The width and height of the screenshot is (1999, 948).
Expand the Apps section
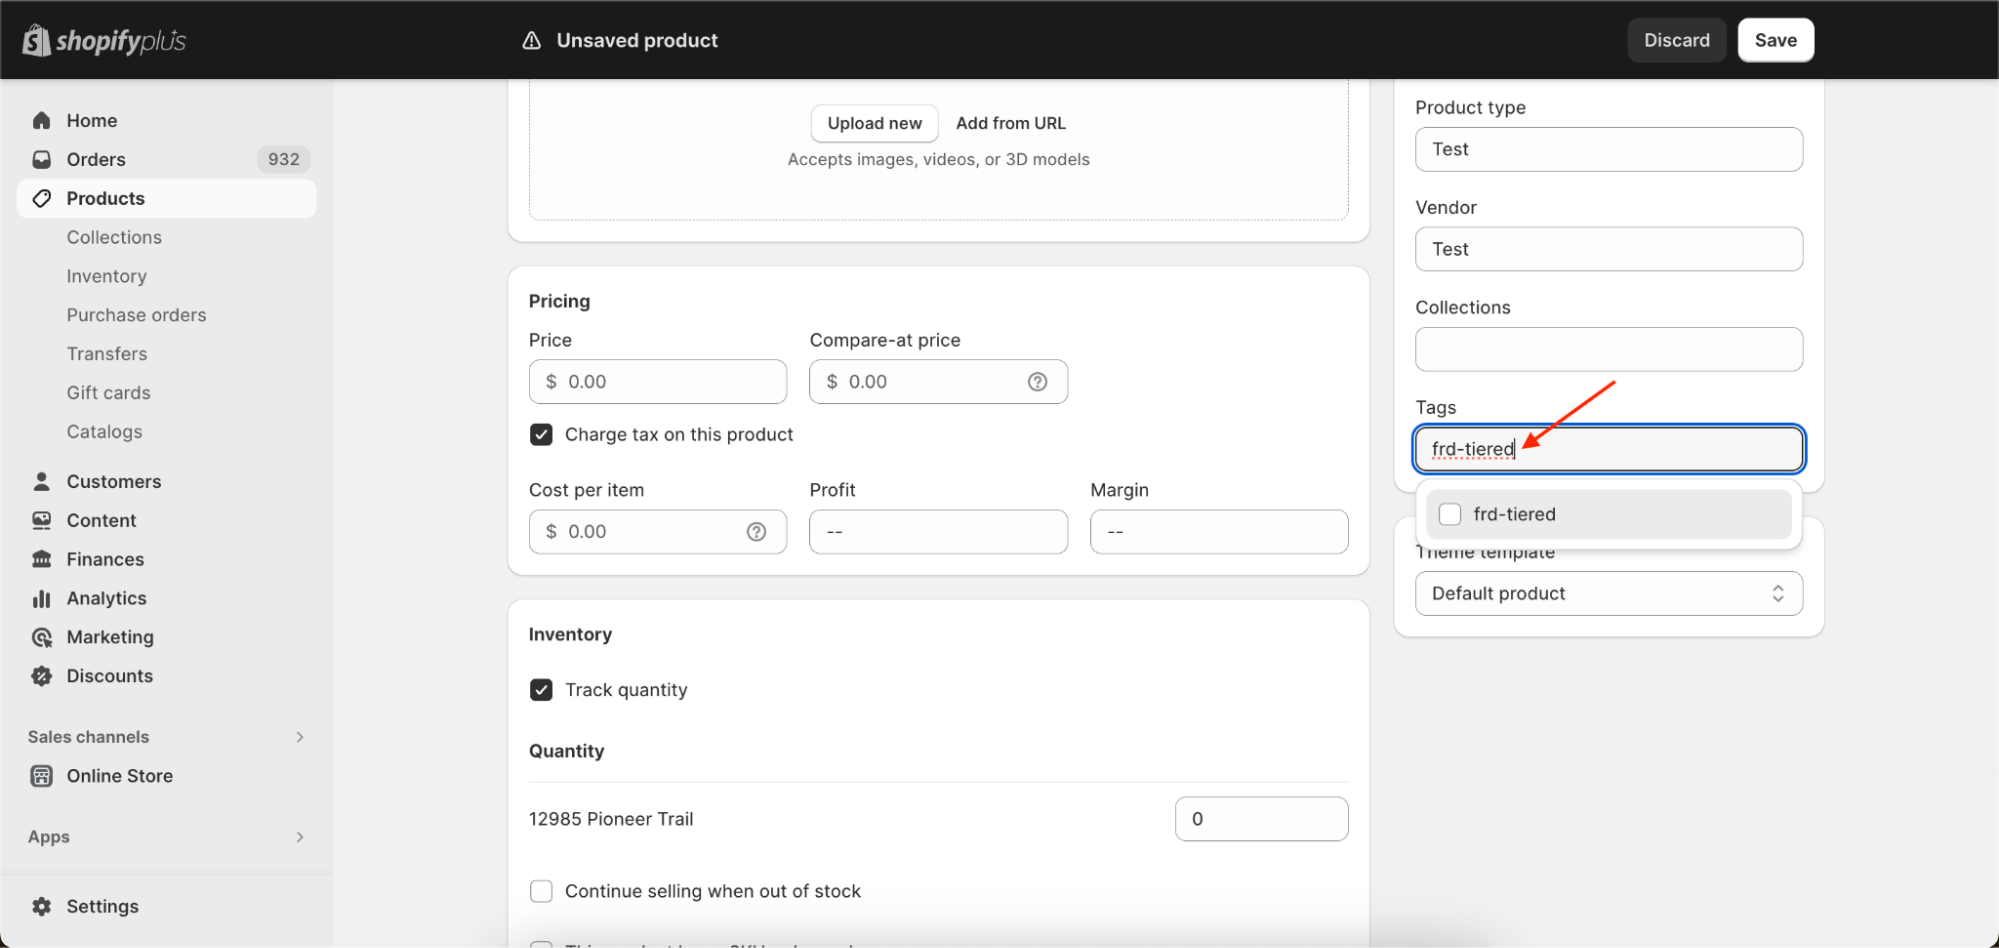pyautogui.click(x=299, y=837)
